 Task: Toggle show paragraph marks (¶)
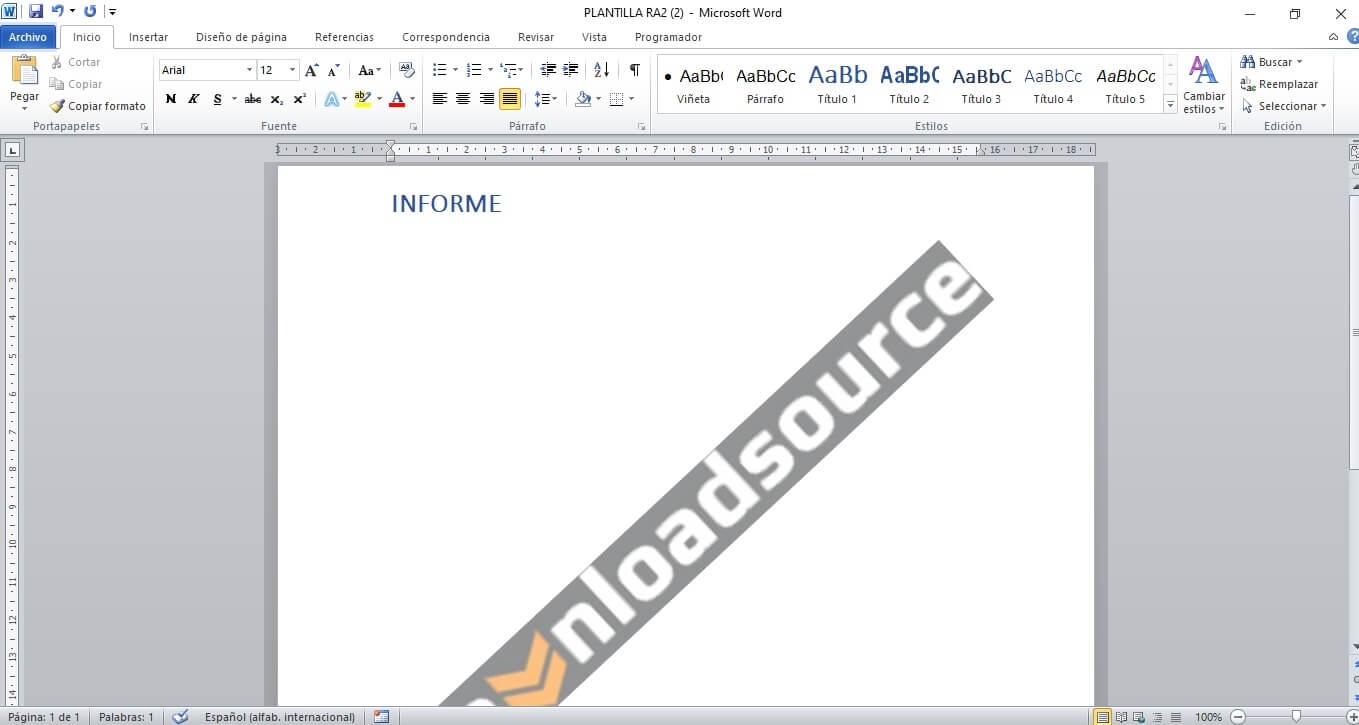click(634, 70)
